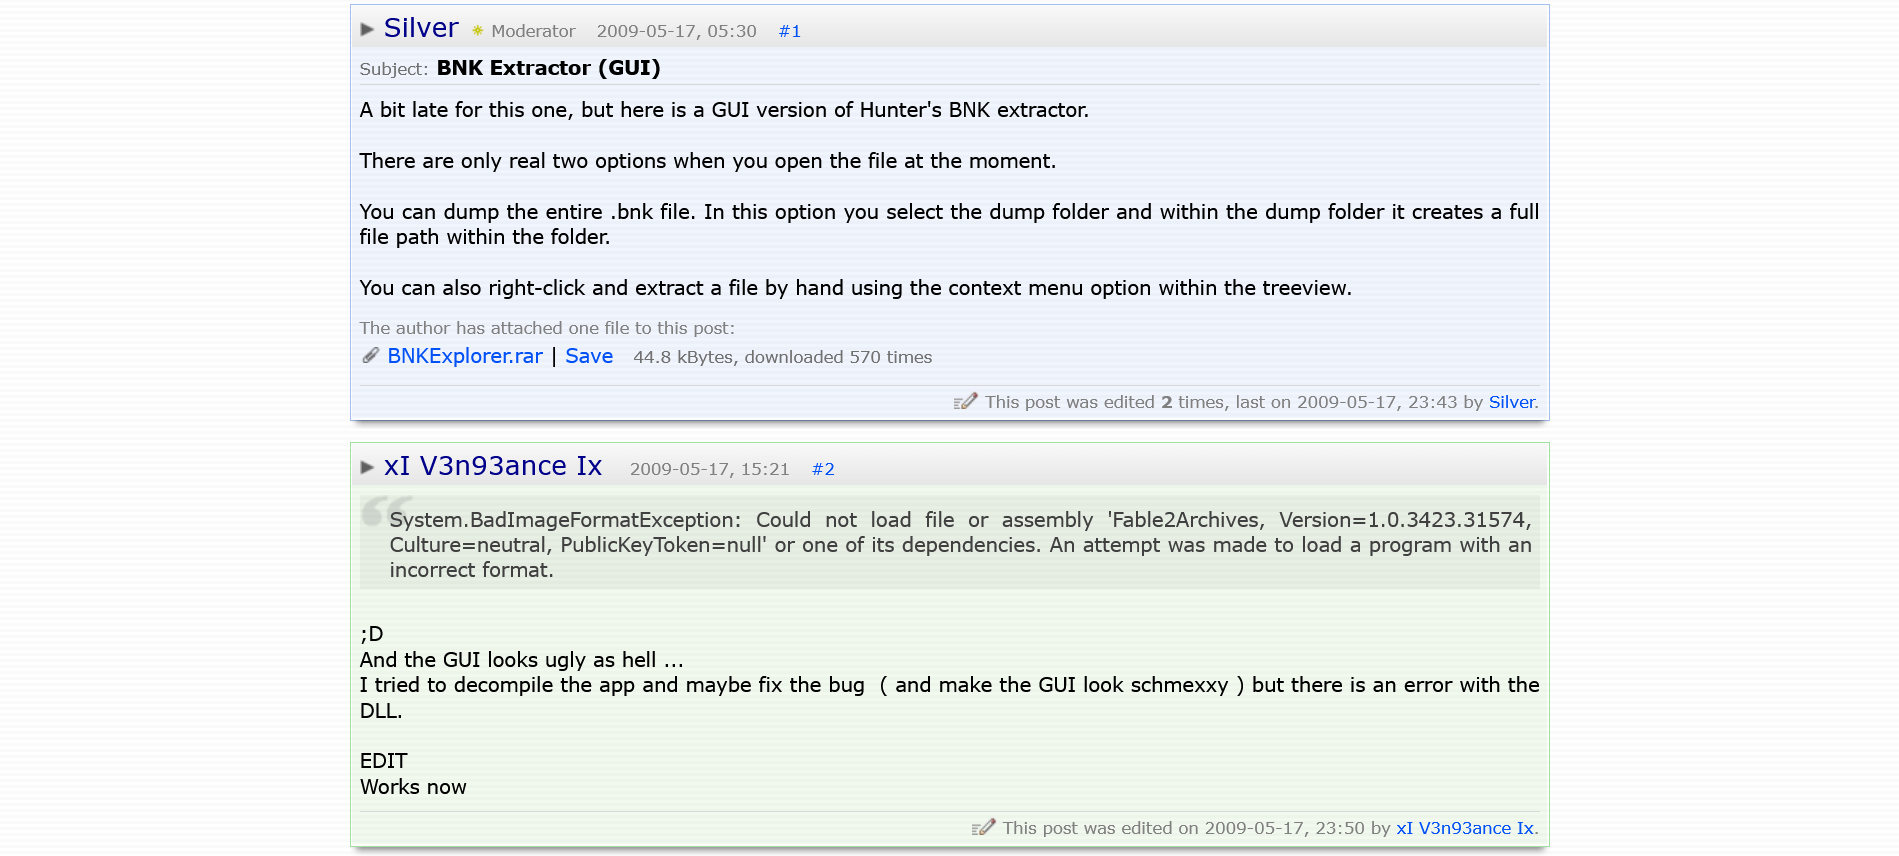Image resolution: width=1899 pixels, height=856 pixels.
Task: Click the pencil edit icon in Silver's post
Action: (x=965, y=402)
